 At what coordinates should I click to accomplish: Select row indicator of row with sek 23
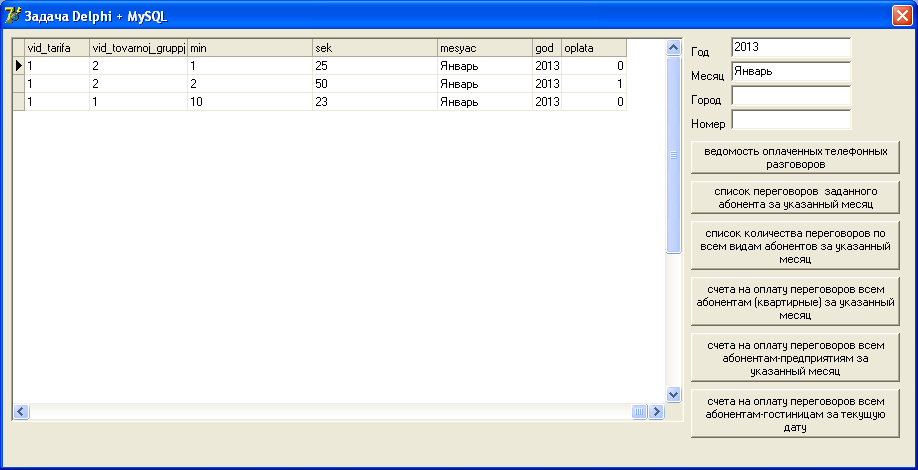(19, 102)
